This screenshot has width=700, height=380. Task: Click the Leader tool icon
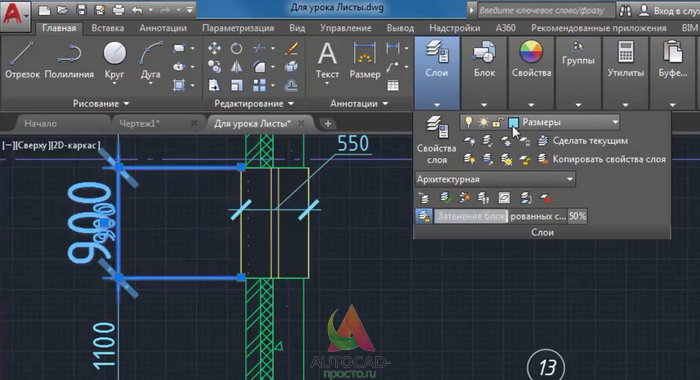pos(393,67)
